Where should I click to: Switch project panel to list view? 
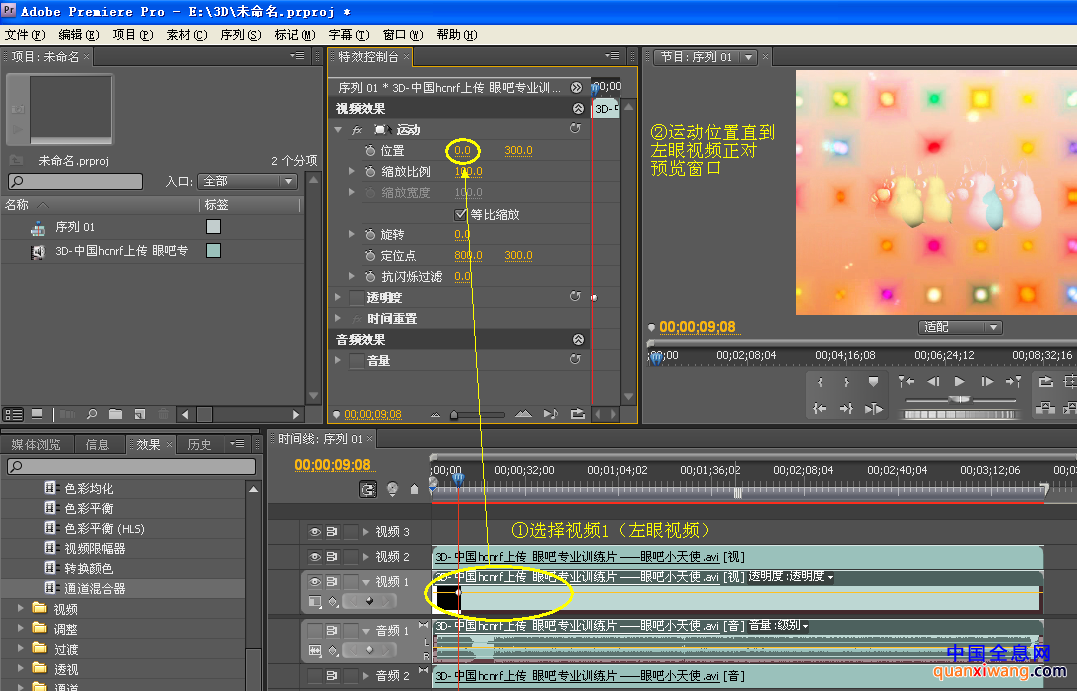tap(14, 414)
